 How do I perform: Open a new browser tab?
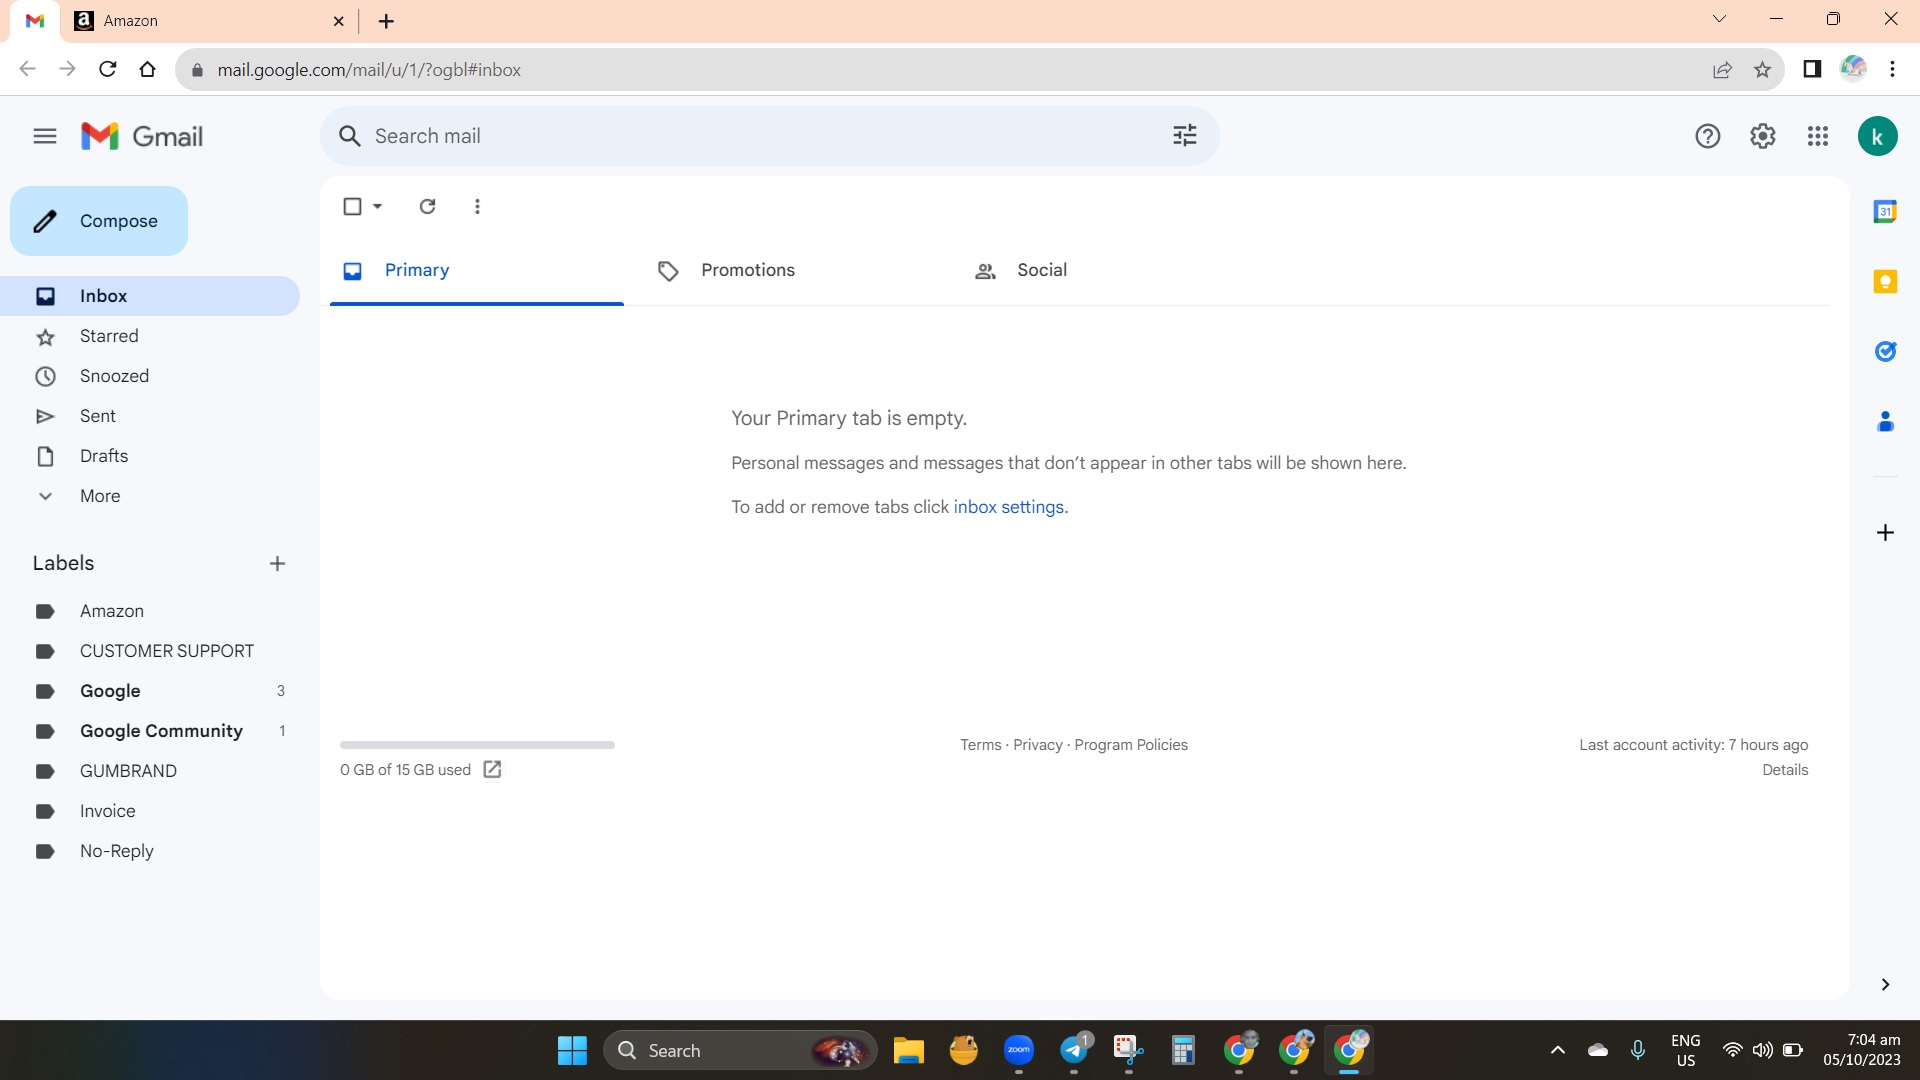pos(386,21)
